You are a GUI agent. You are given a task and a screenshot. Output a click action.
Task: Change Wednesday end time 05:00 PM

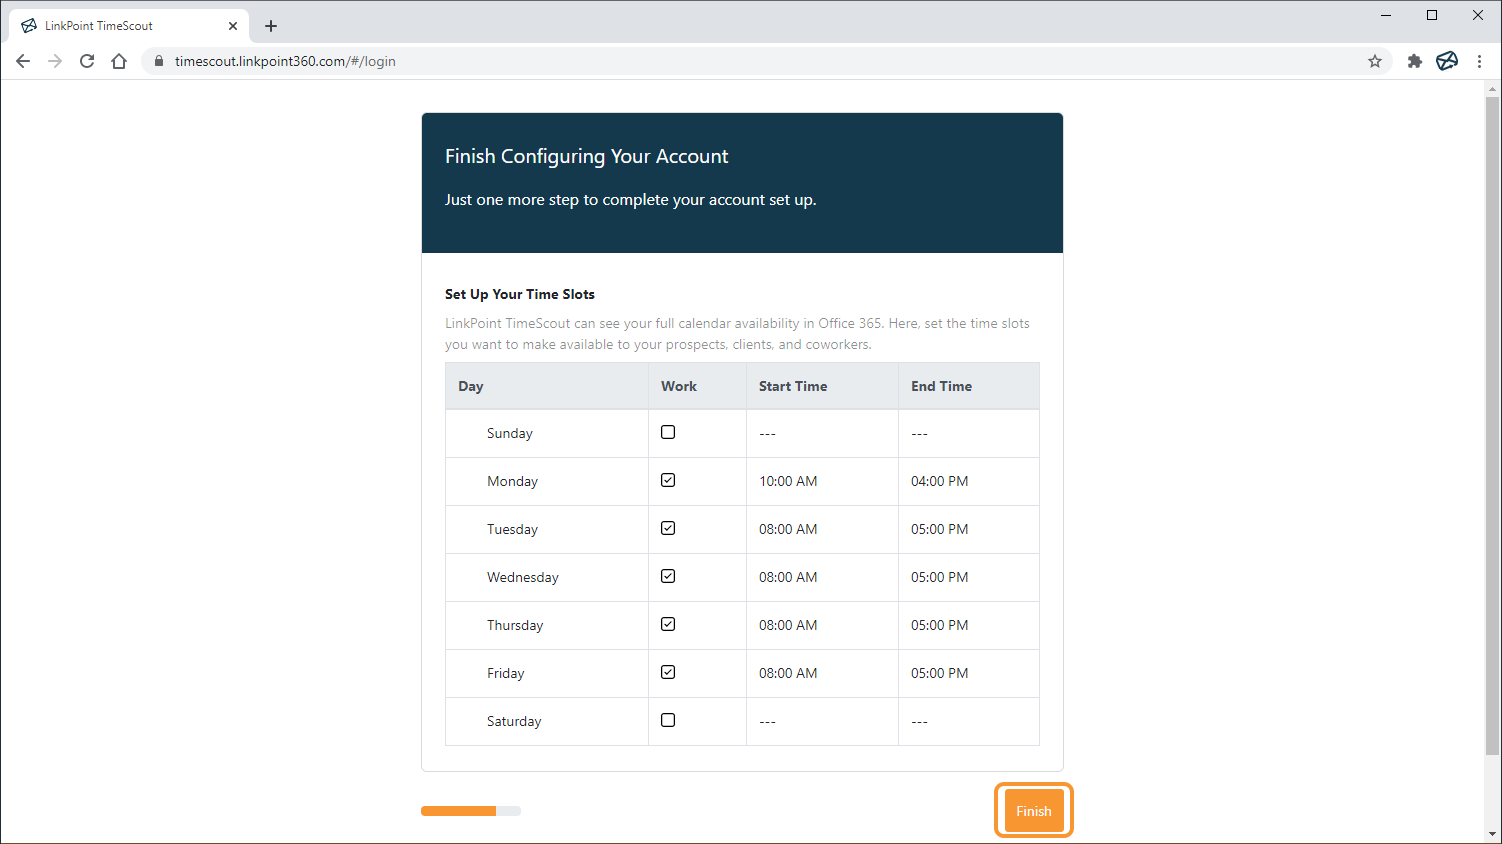pyautogui.click(x=939, y=577)
